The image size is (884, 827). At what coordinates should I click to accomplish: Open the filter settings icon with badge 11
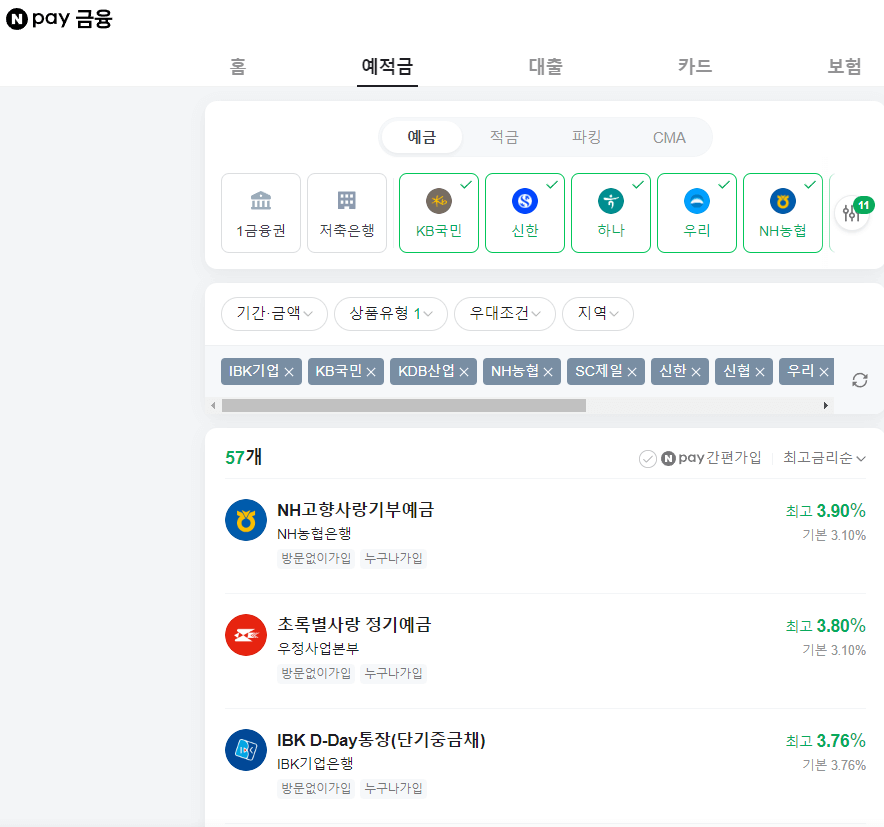tap(852, 212)
